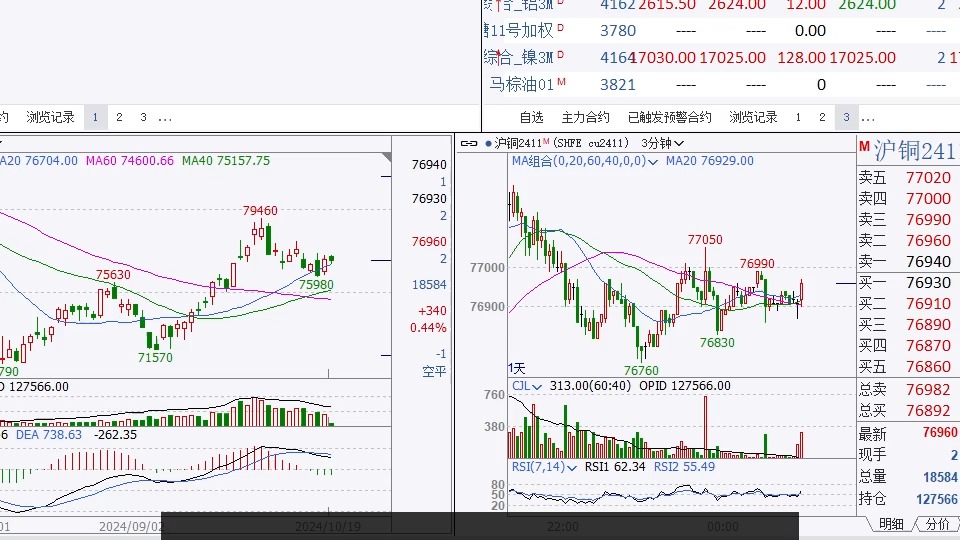The image size is (960, 540).
Task: Switch to the 明细 tab
Action: pyautogui.click(x=890, y=523)
